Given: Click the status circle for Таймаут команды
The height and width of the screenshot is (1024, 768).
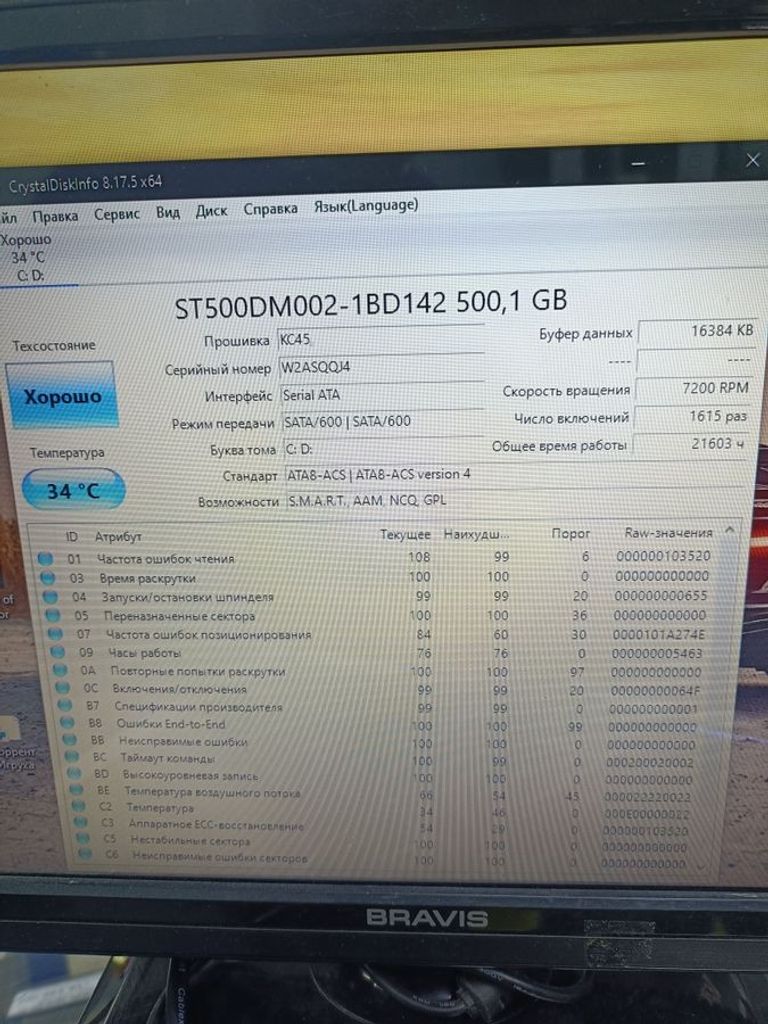Looking at the screenshot, I should pyautogui.click(x=72, y=758).
